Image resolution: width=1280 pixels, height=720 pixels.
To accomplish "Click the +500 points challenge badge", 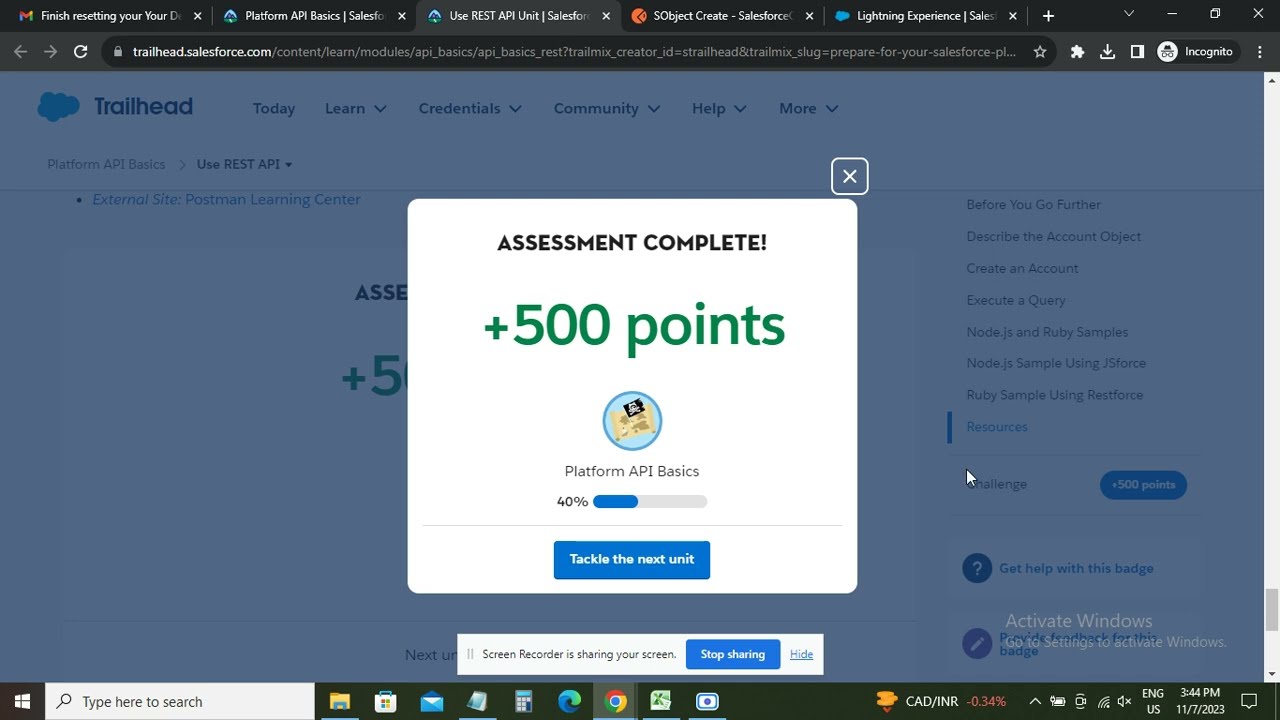I will 1143,485.
